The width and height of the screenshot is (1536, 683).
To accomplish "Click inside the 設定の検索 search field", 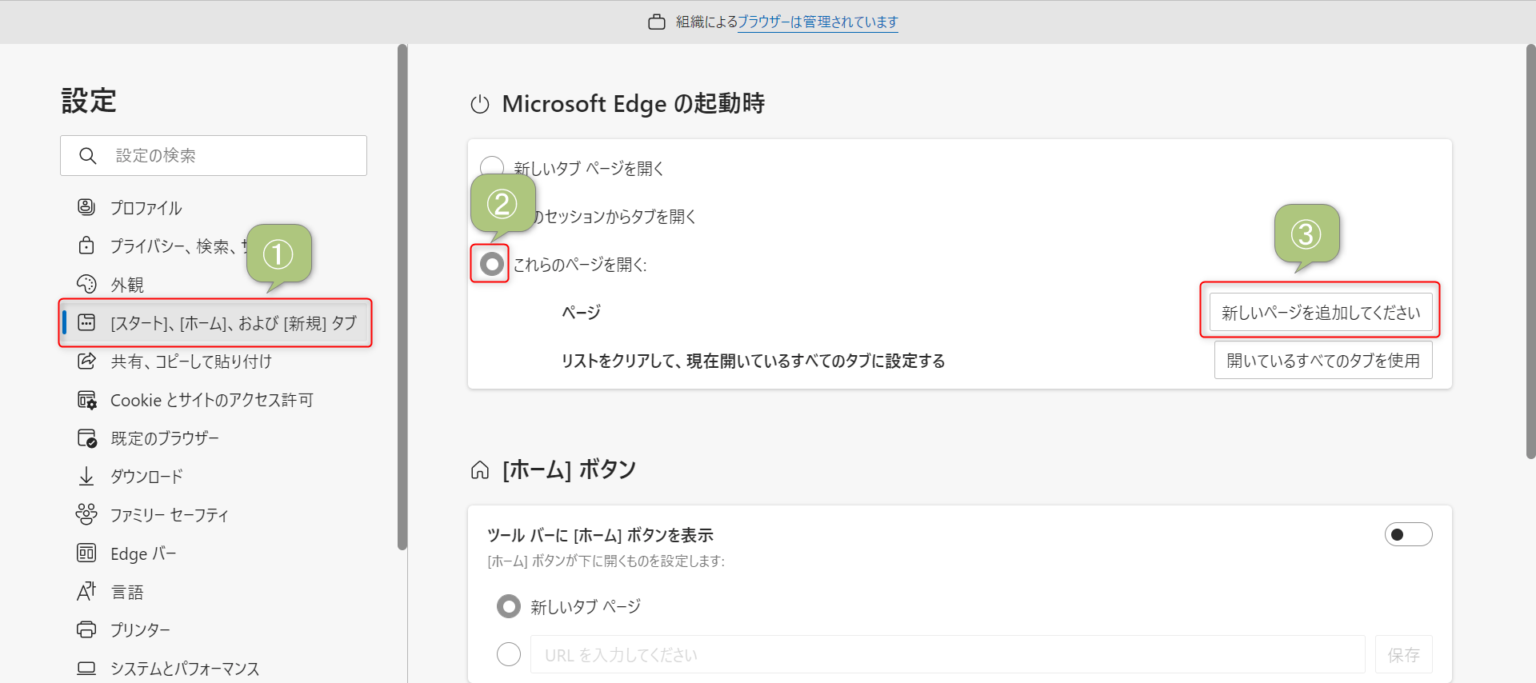I will (213, 155).
